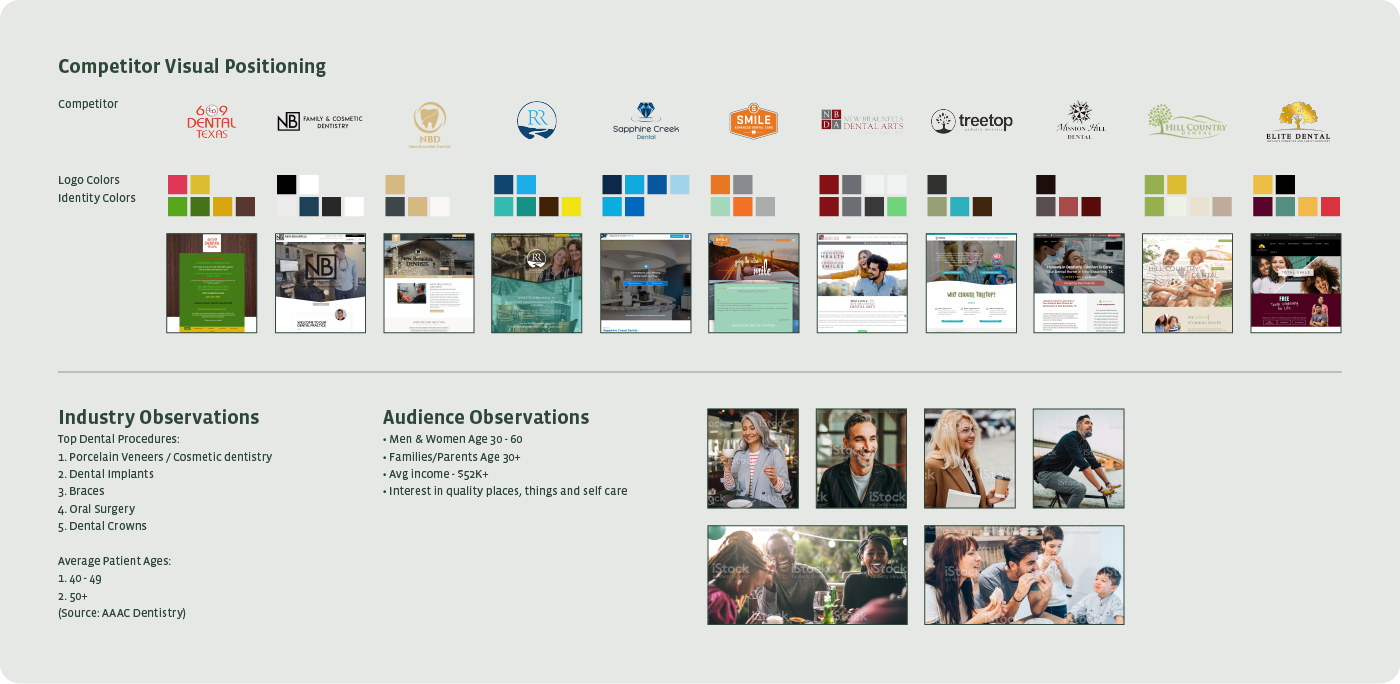Select the Porcelain Veneers / Cosmetic dentistry line
1400x684 pixels.
click(165, 457)
